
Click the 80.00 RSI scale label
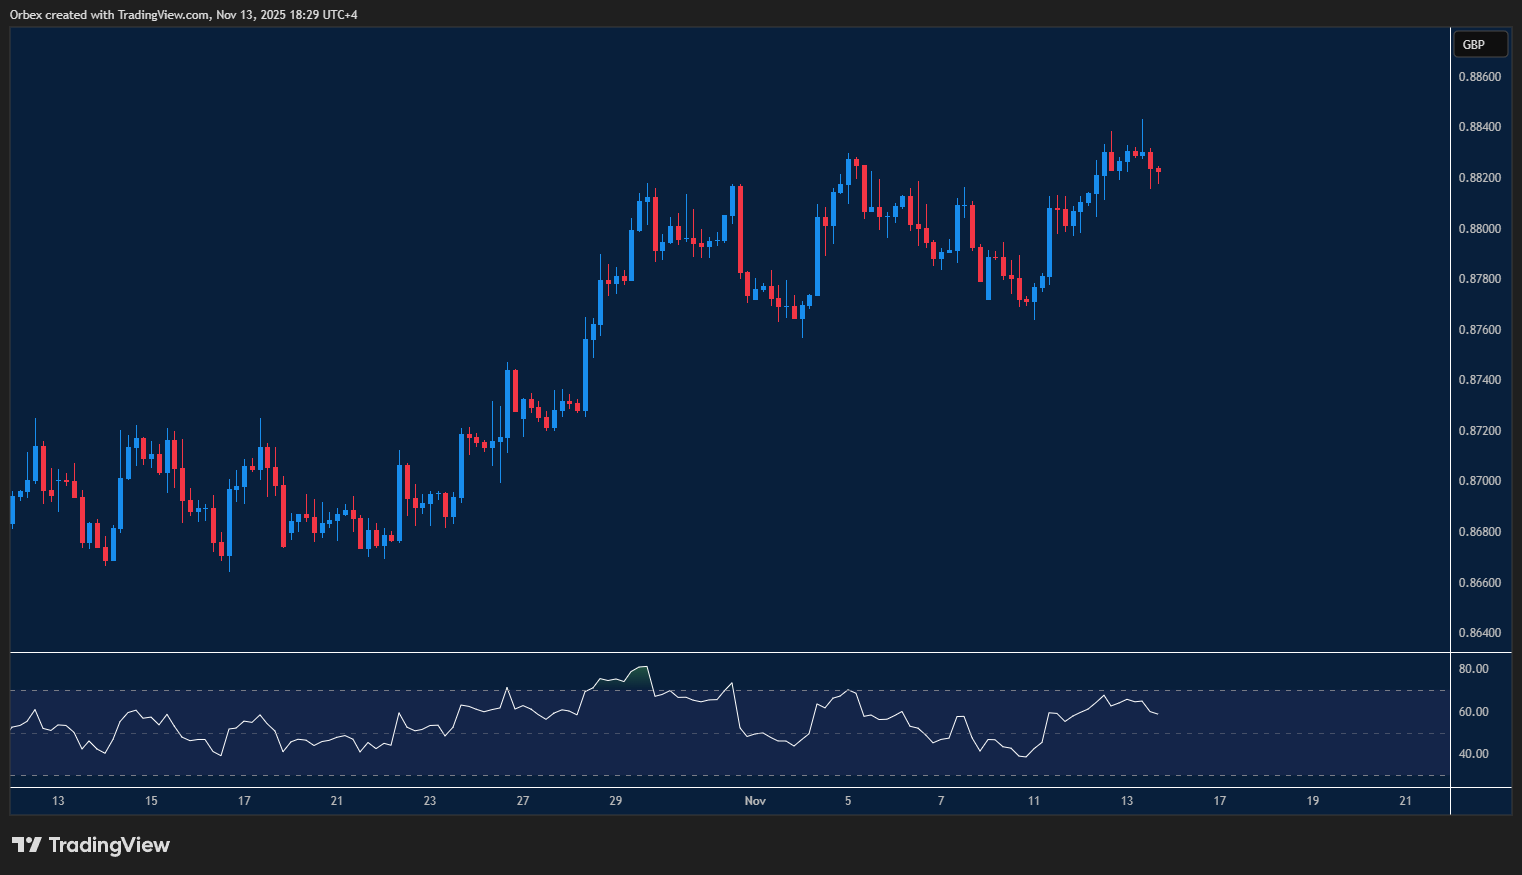(x=1473, y=669)
